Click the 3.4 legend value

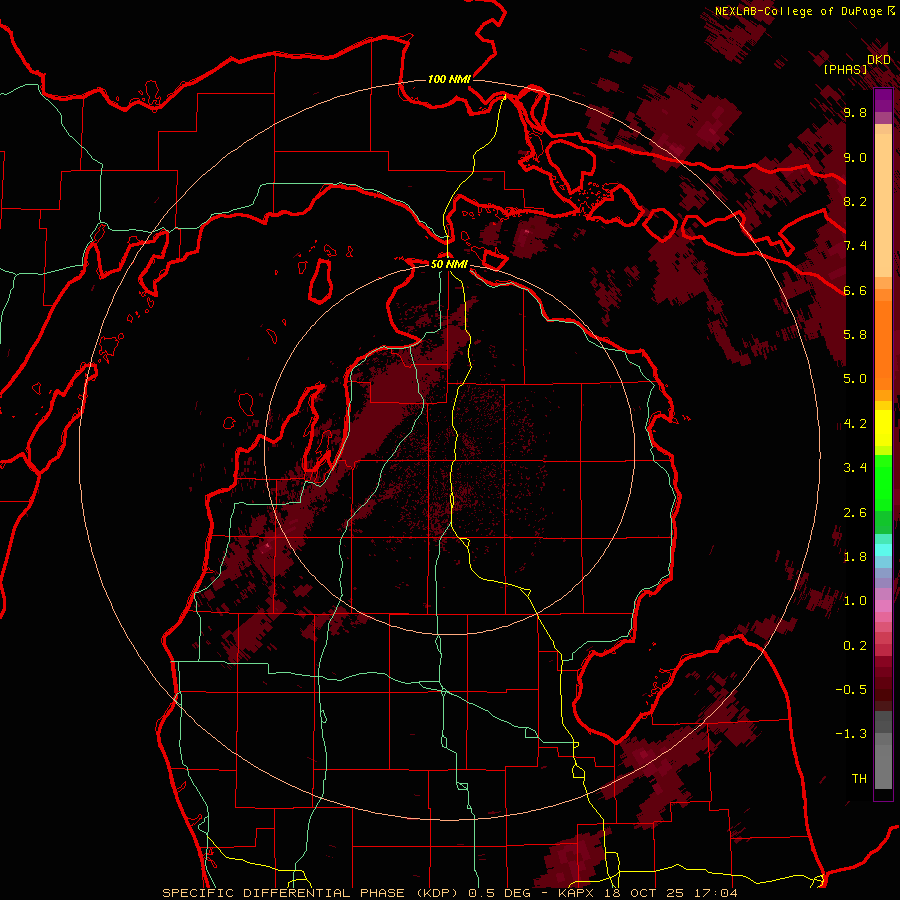(855, 468)
